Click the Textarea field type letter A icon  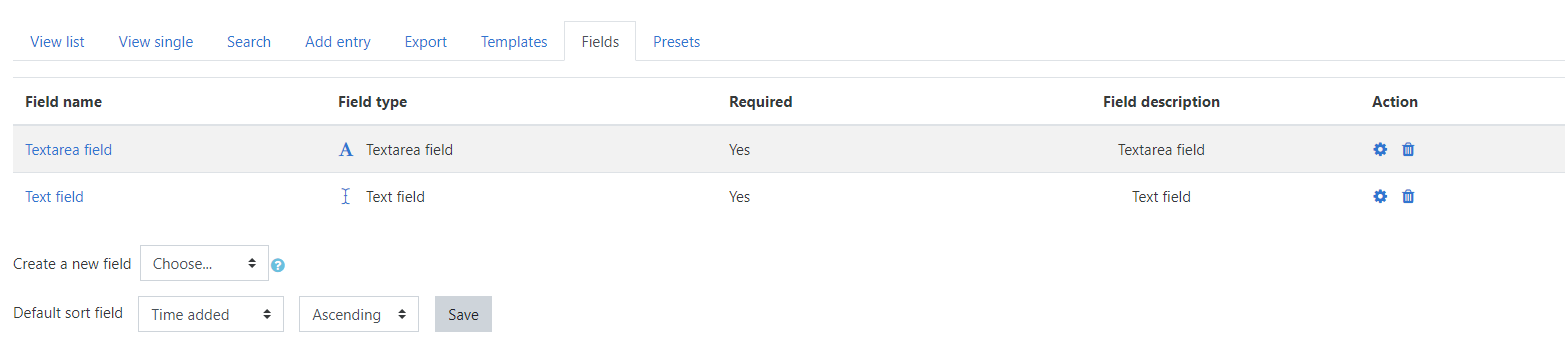click(x=346, y=150)
